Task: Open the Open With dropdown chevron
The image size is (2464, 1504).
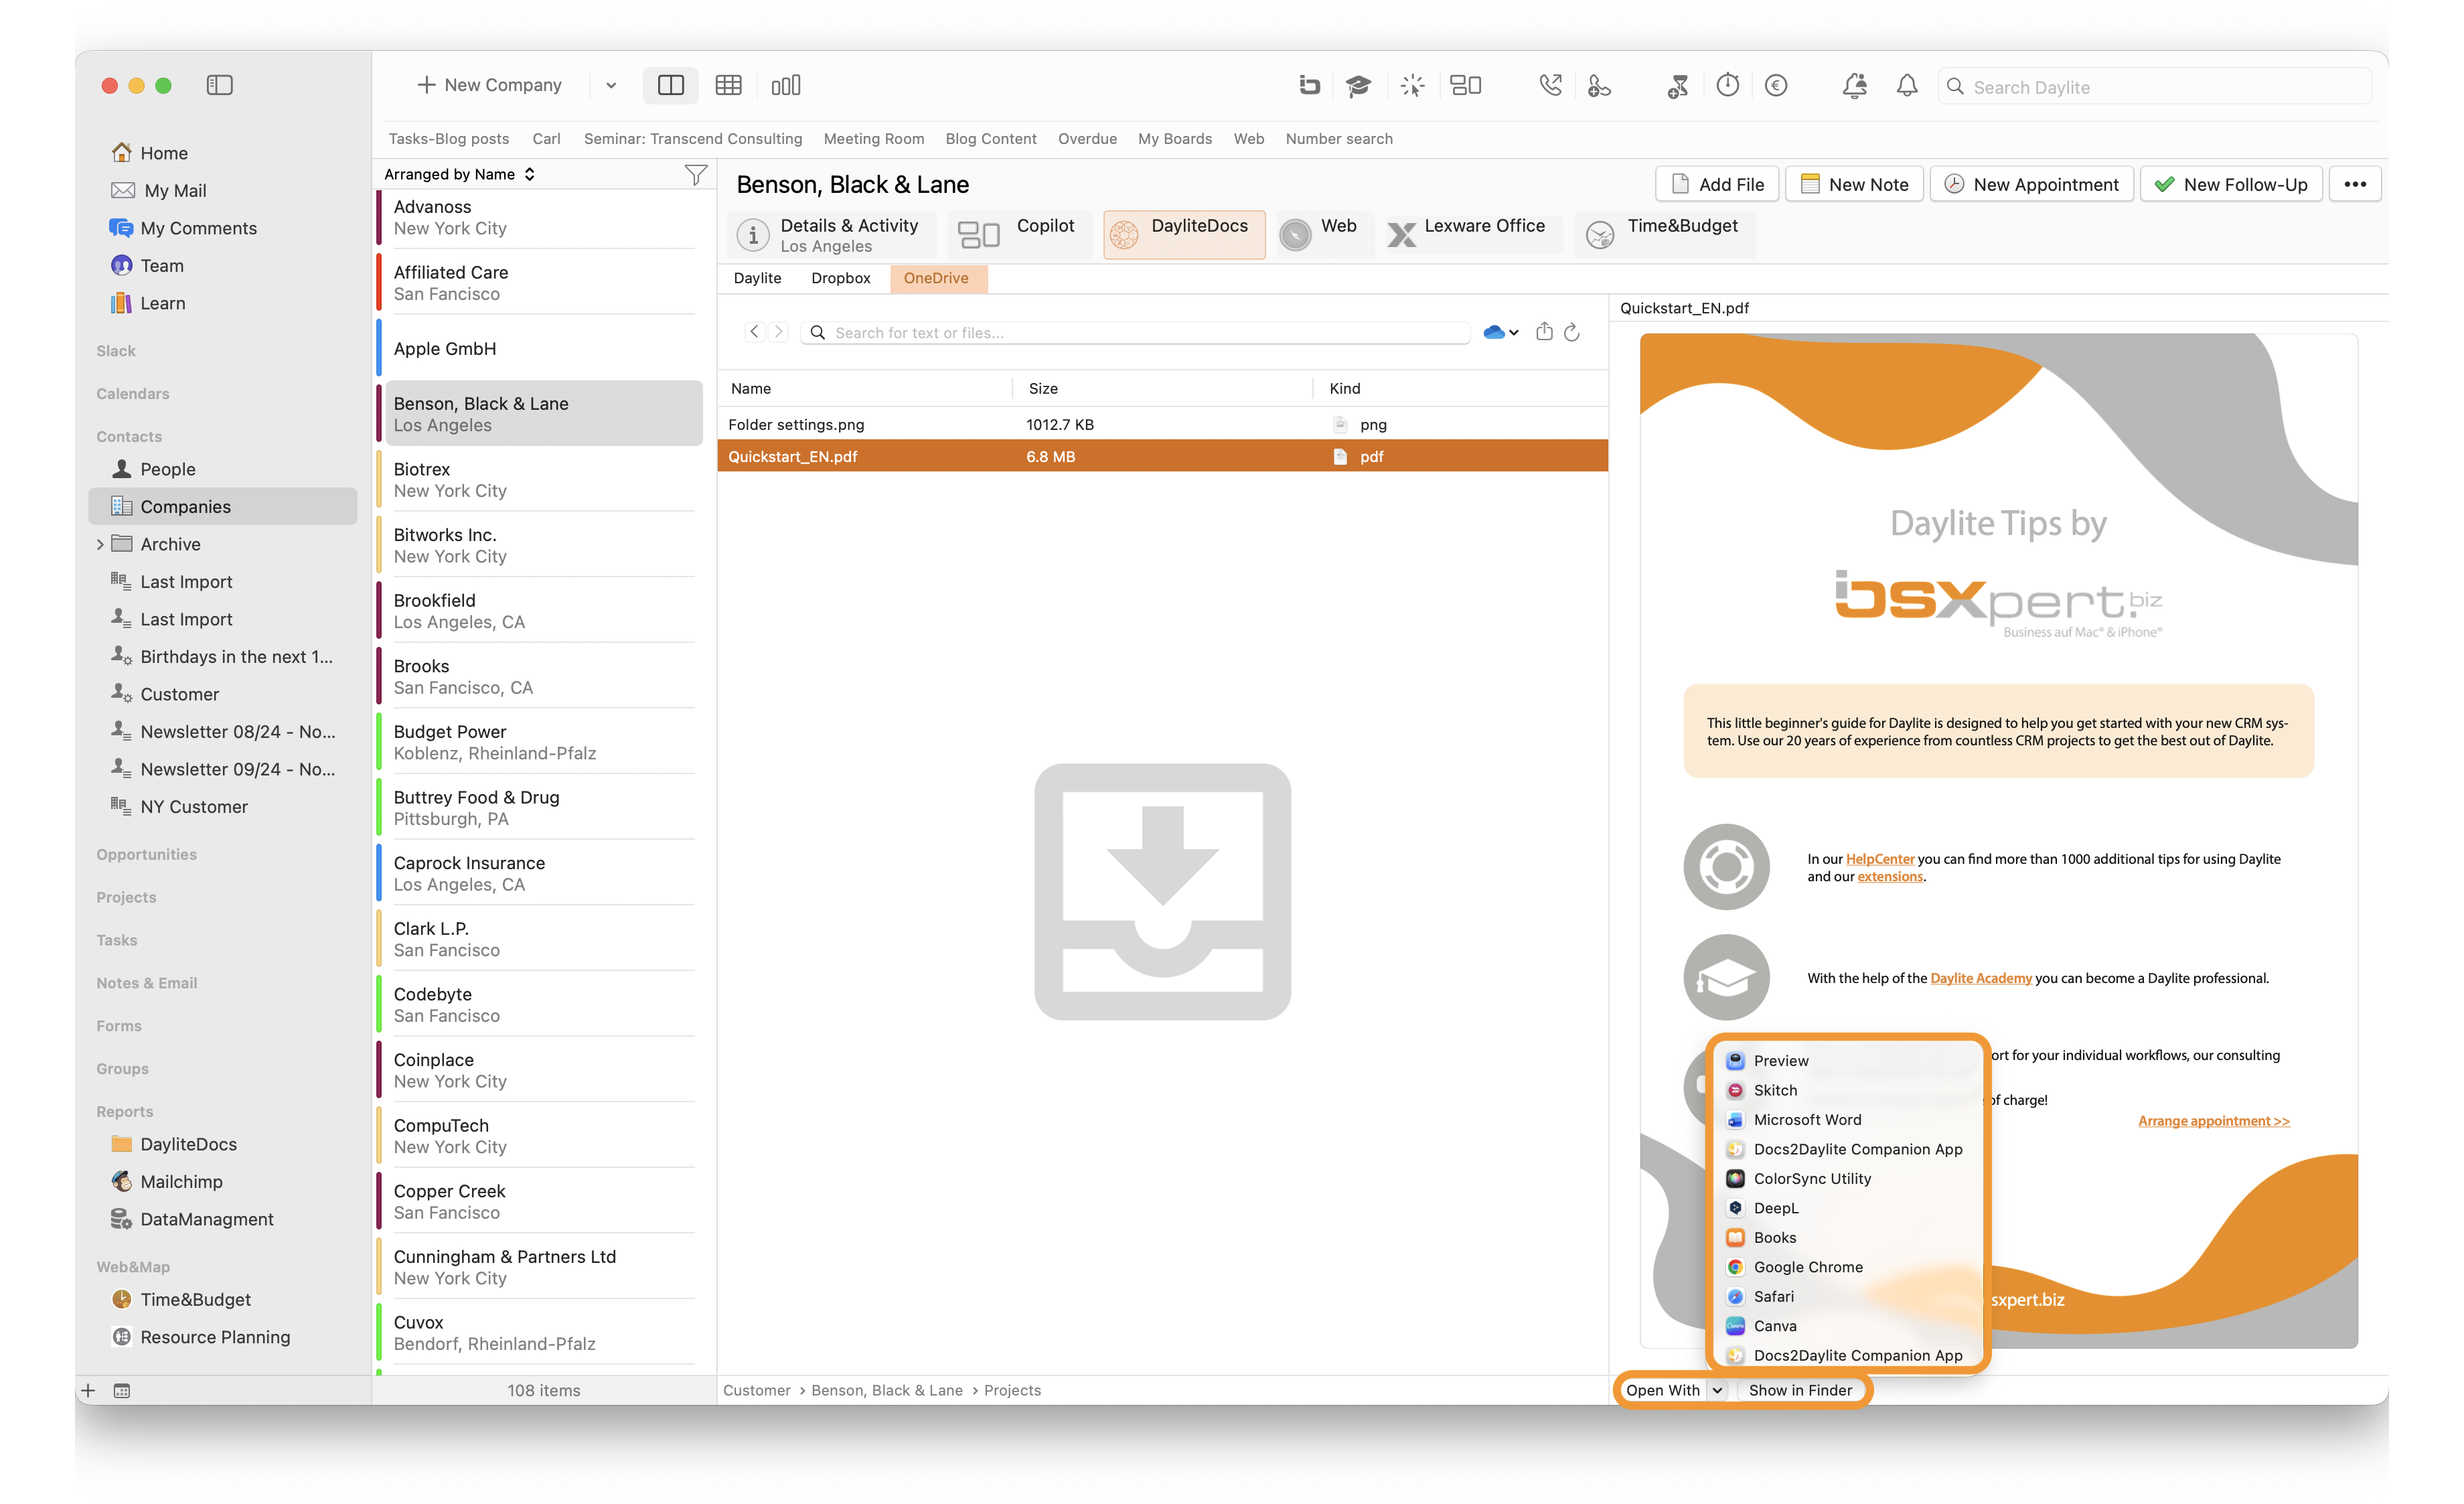Action: pyautogui.click(x=1717, y=1390)
